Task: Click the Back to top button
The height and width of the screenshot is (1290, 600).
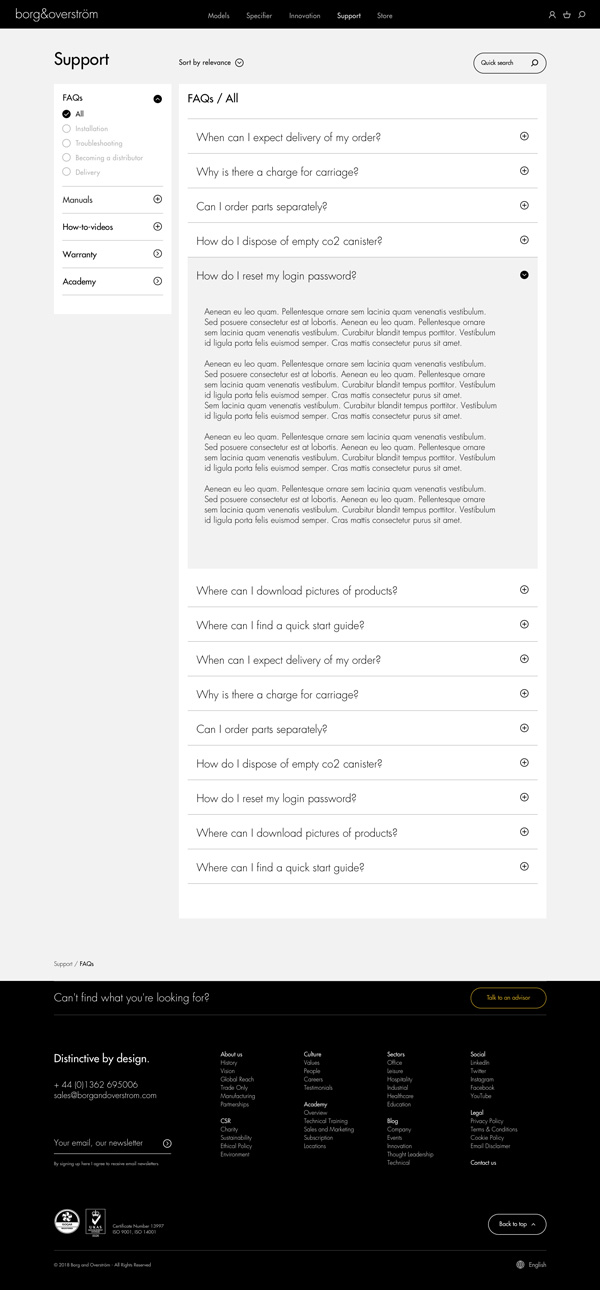Action: (x=517, y=1223)
